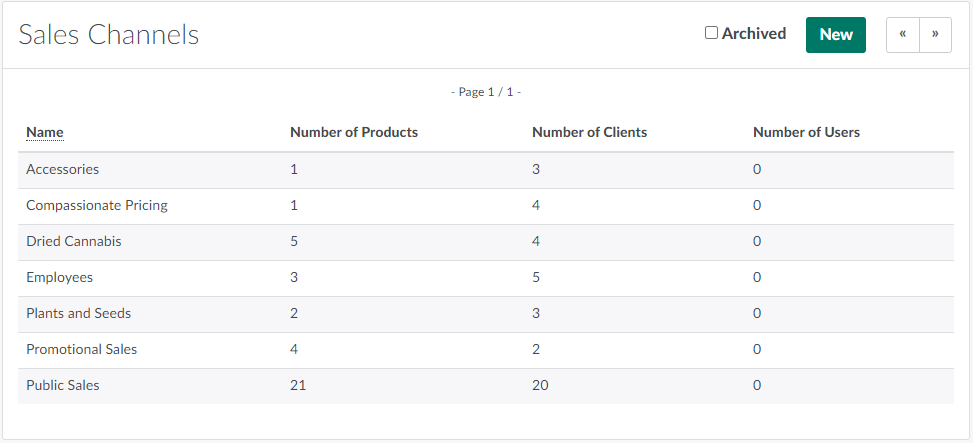Select the Dried Cannabis channel
Viewport: 973px width, 443px height.
pyautogui.click(x=73, y=242)
